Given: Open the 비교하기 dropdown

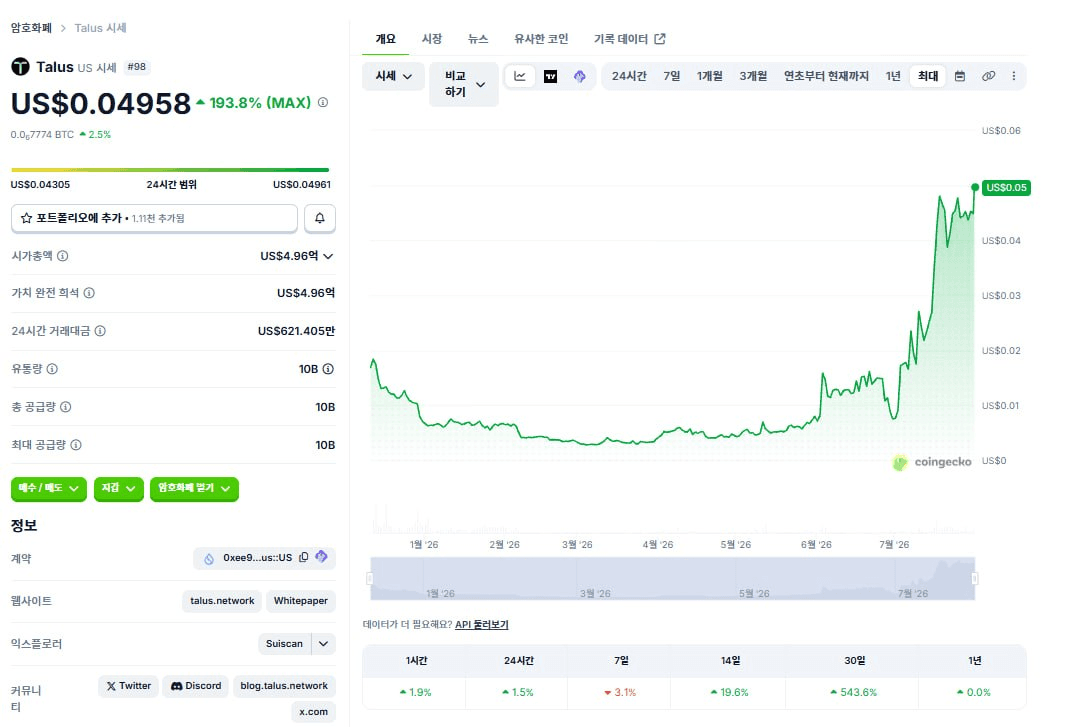Looking at the screenshot, I should (x=464, y=84).
